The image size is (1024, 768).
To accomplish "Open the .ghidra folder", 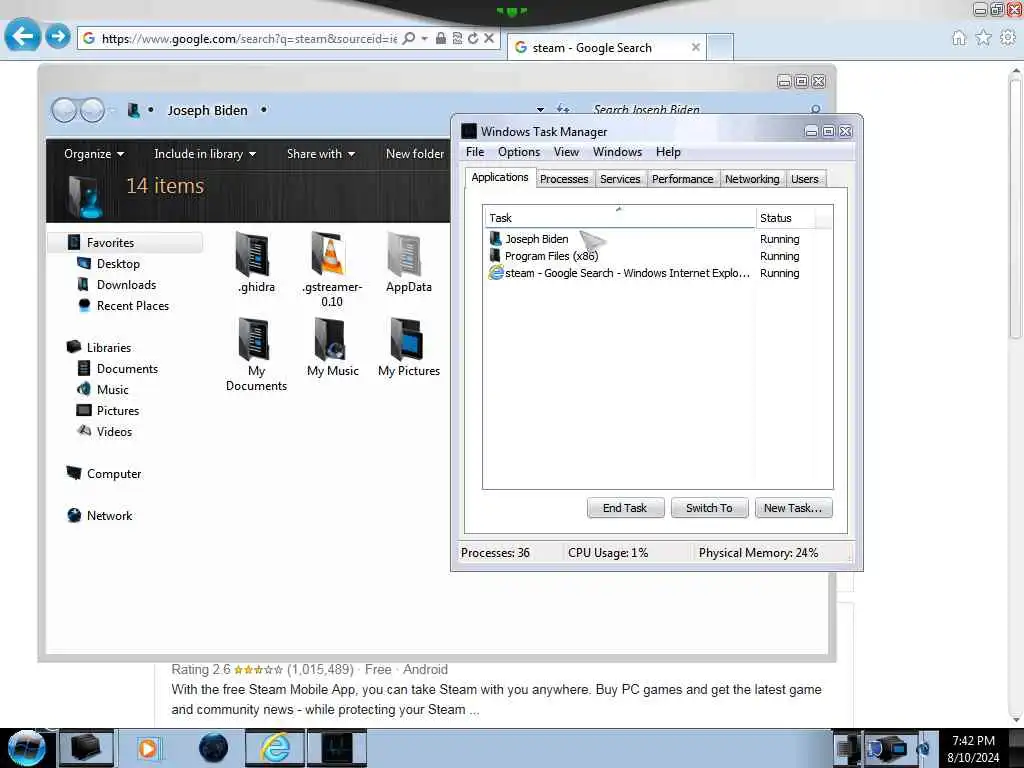I will point(255,263).
